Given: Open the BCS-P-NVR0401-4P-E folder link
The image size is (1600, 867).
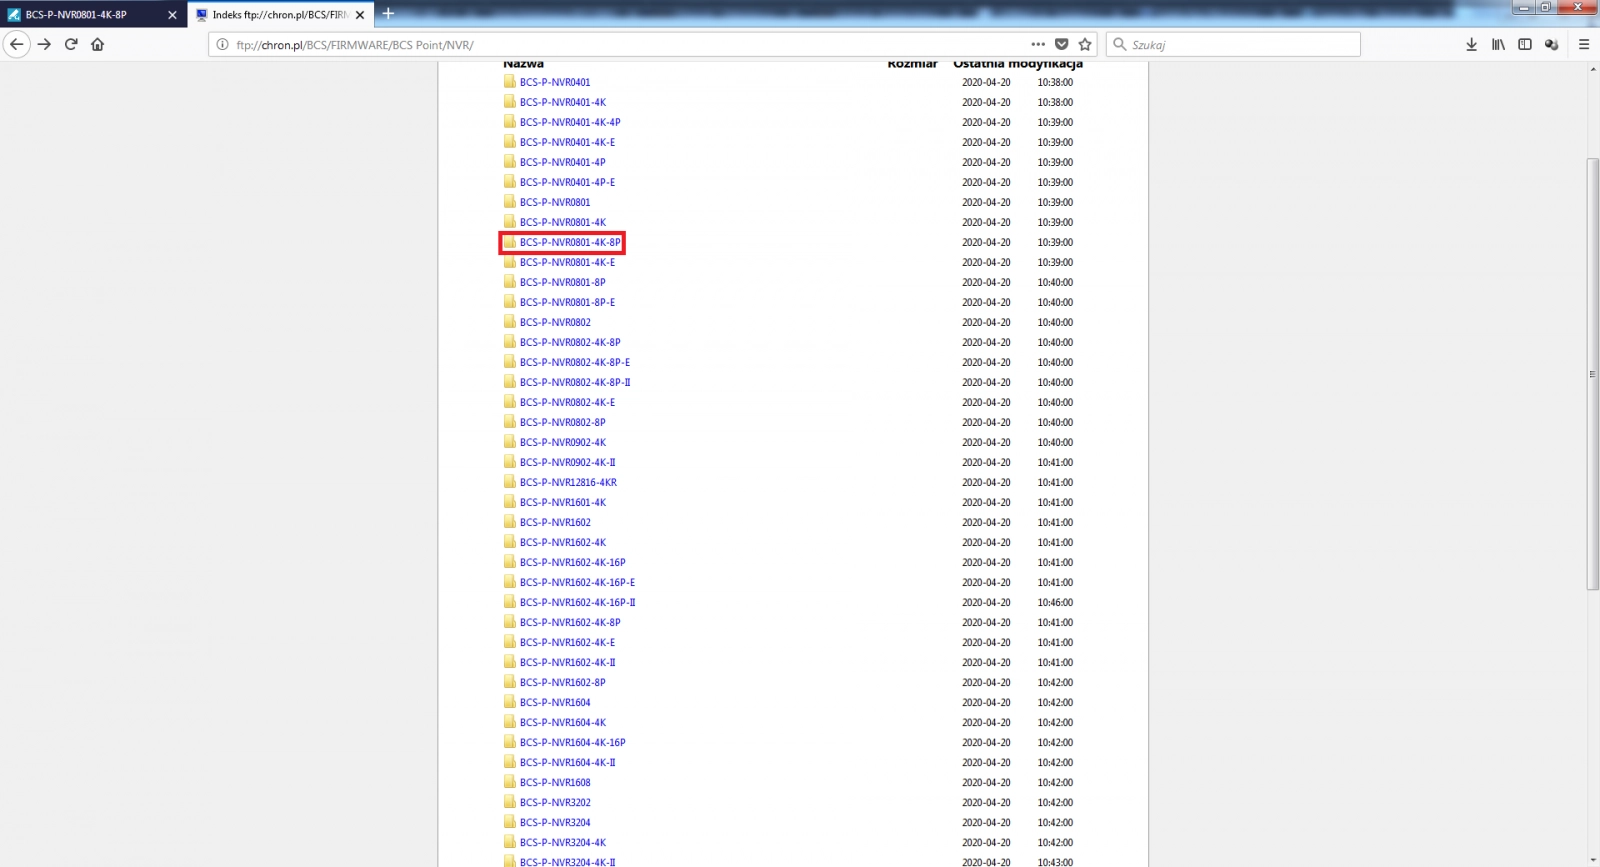Looking at the screenshot, I should pos(568,182).
